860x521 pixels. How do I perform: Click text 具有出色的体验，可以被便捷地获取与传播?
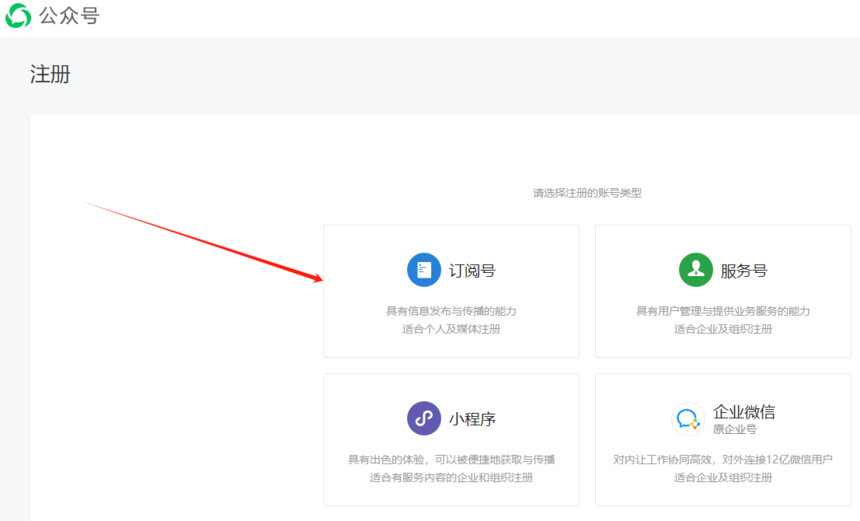tap(451, 460)
